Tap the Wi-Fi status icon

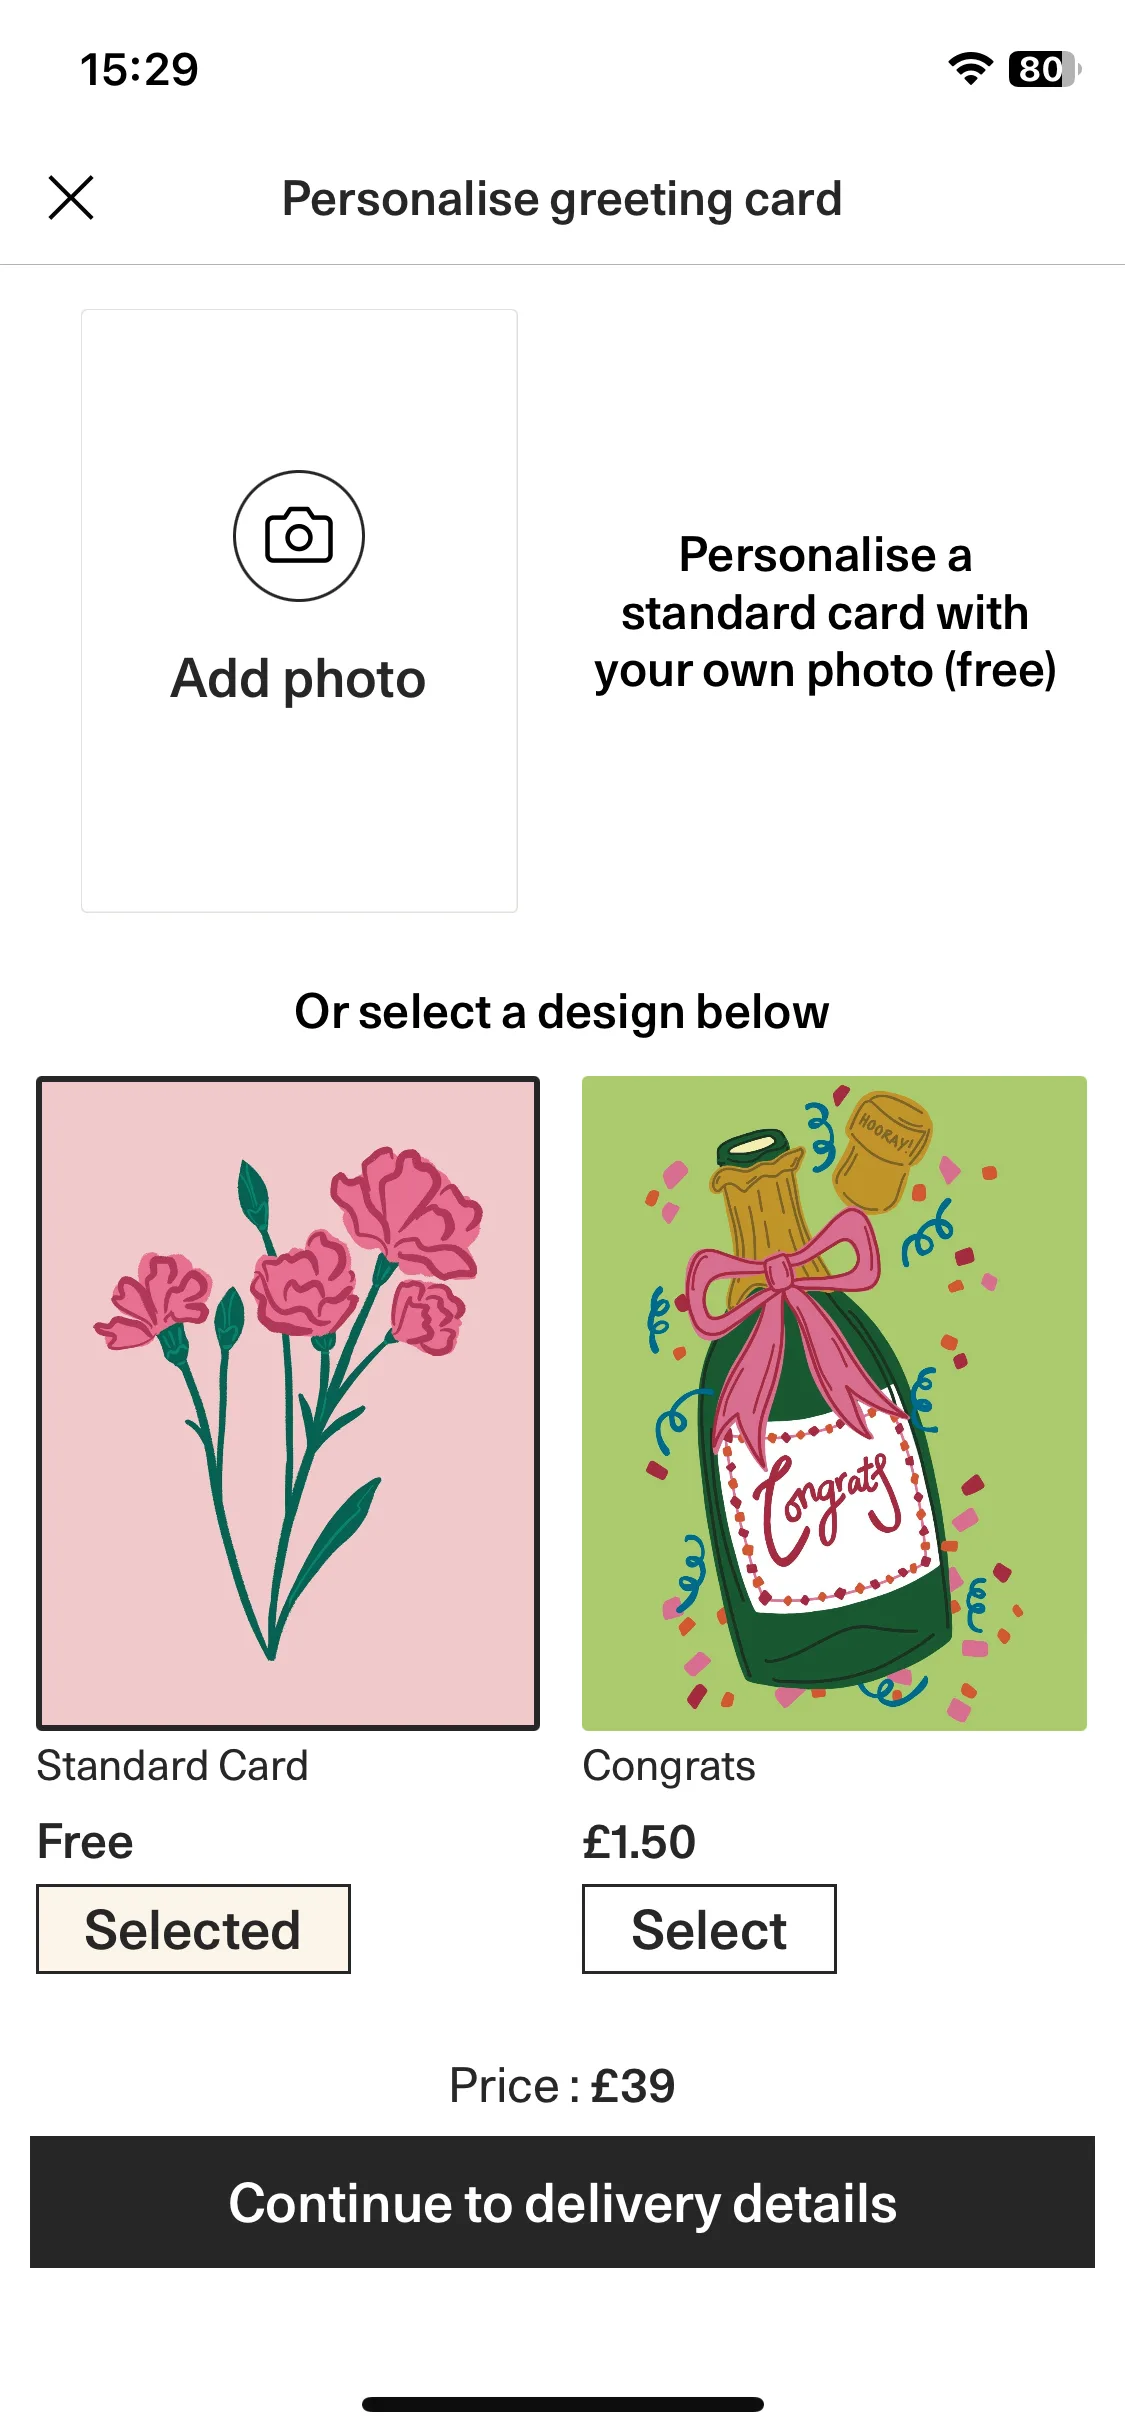[x=970, y=69]
